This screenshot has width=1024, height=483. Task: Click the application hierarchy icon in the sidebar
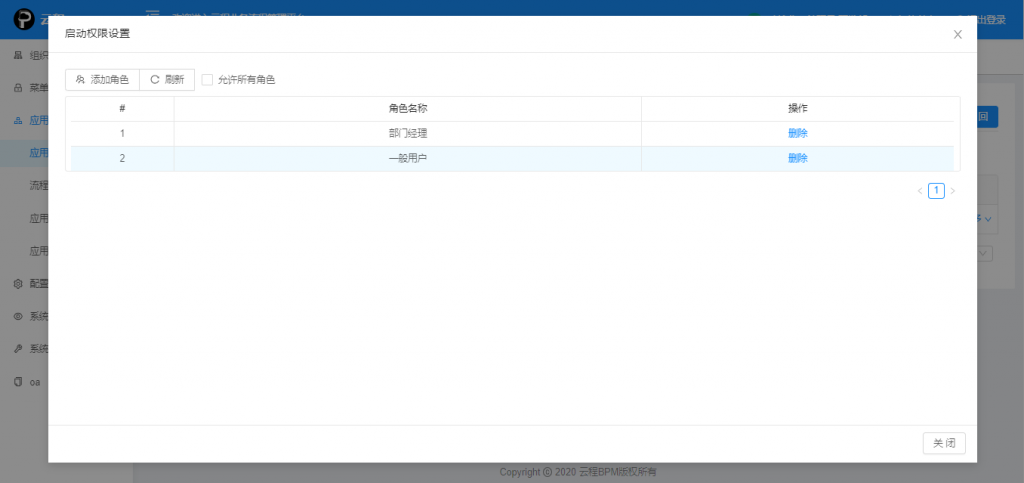[x=18, y=120]
